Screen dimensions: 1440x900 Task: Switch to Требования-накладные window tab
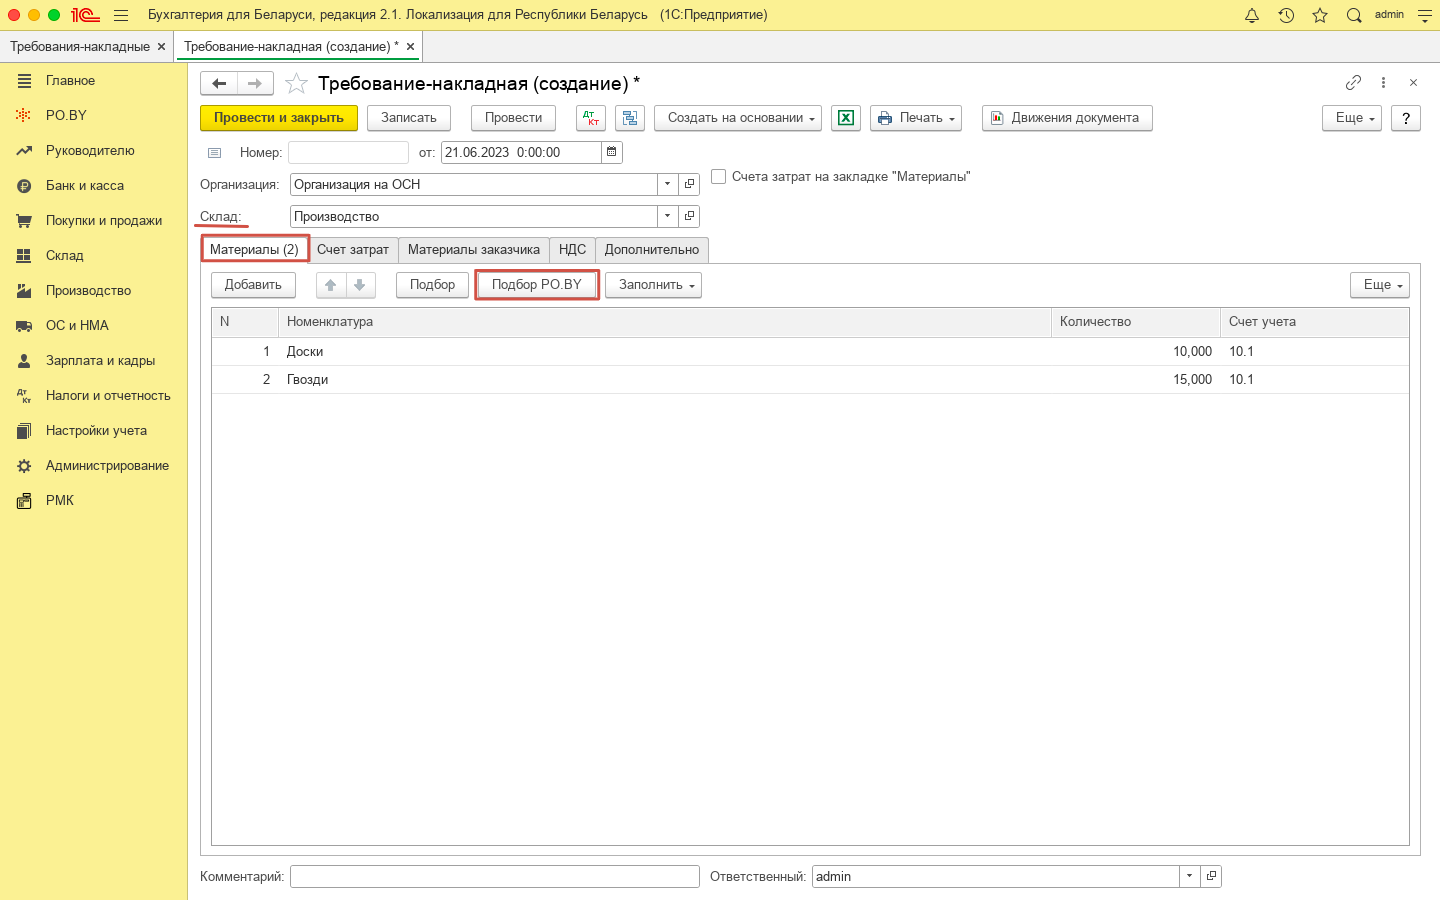click(x=80, y=47)
